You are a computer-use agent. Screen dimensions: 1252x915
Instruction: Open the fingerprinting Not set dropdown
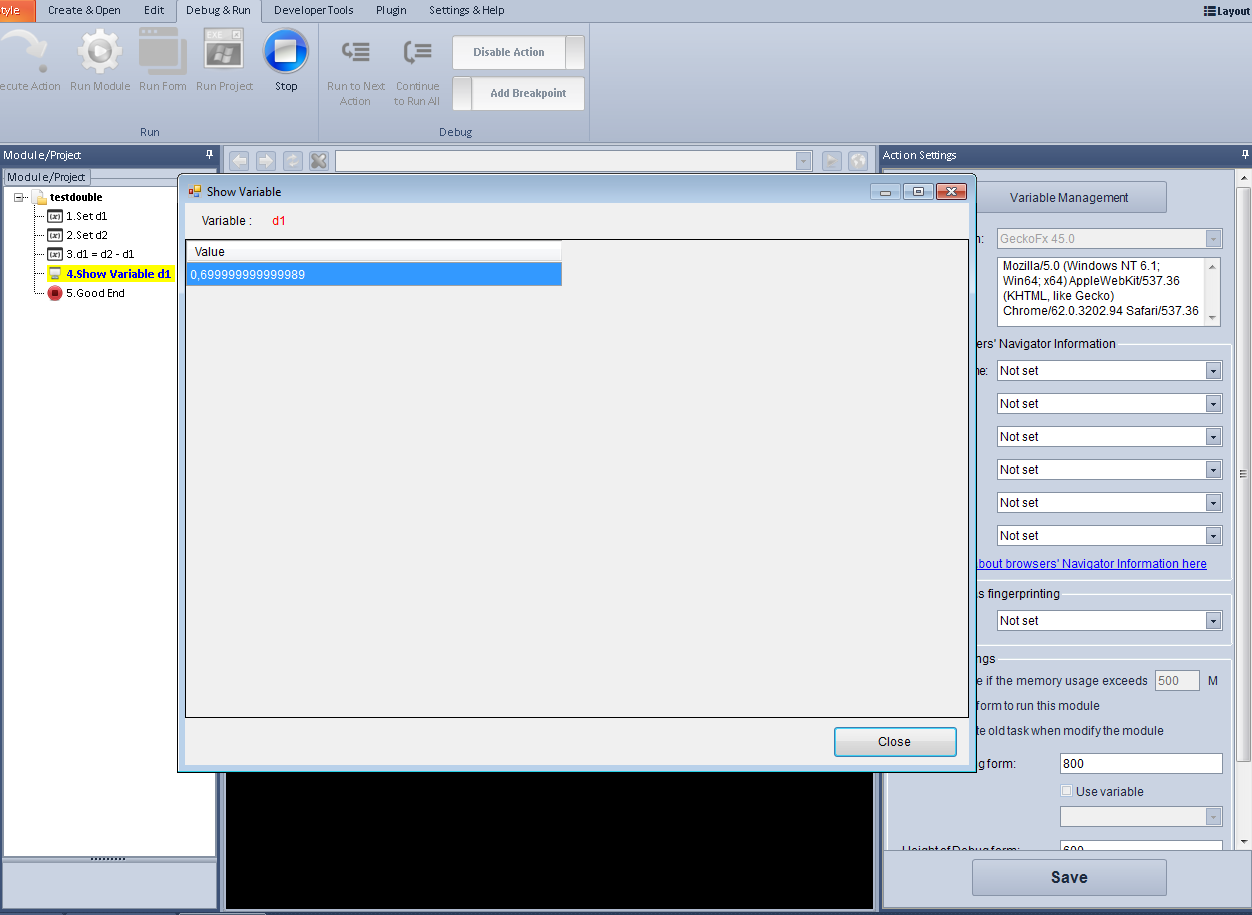(1213, 621)
